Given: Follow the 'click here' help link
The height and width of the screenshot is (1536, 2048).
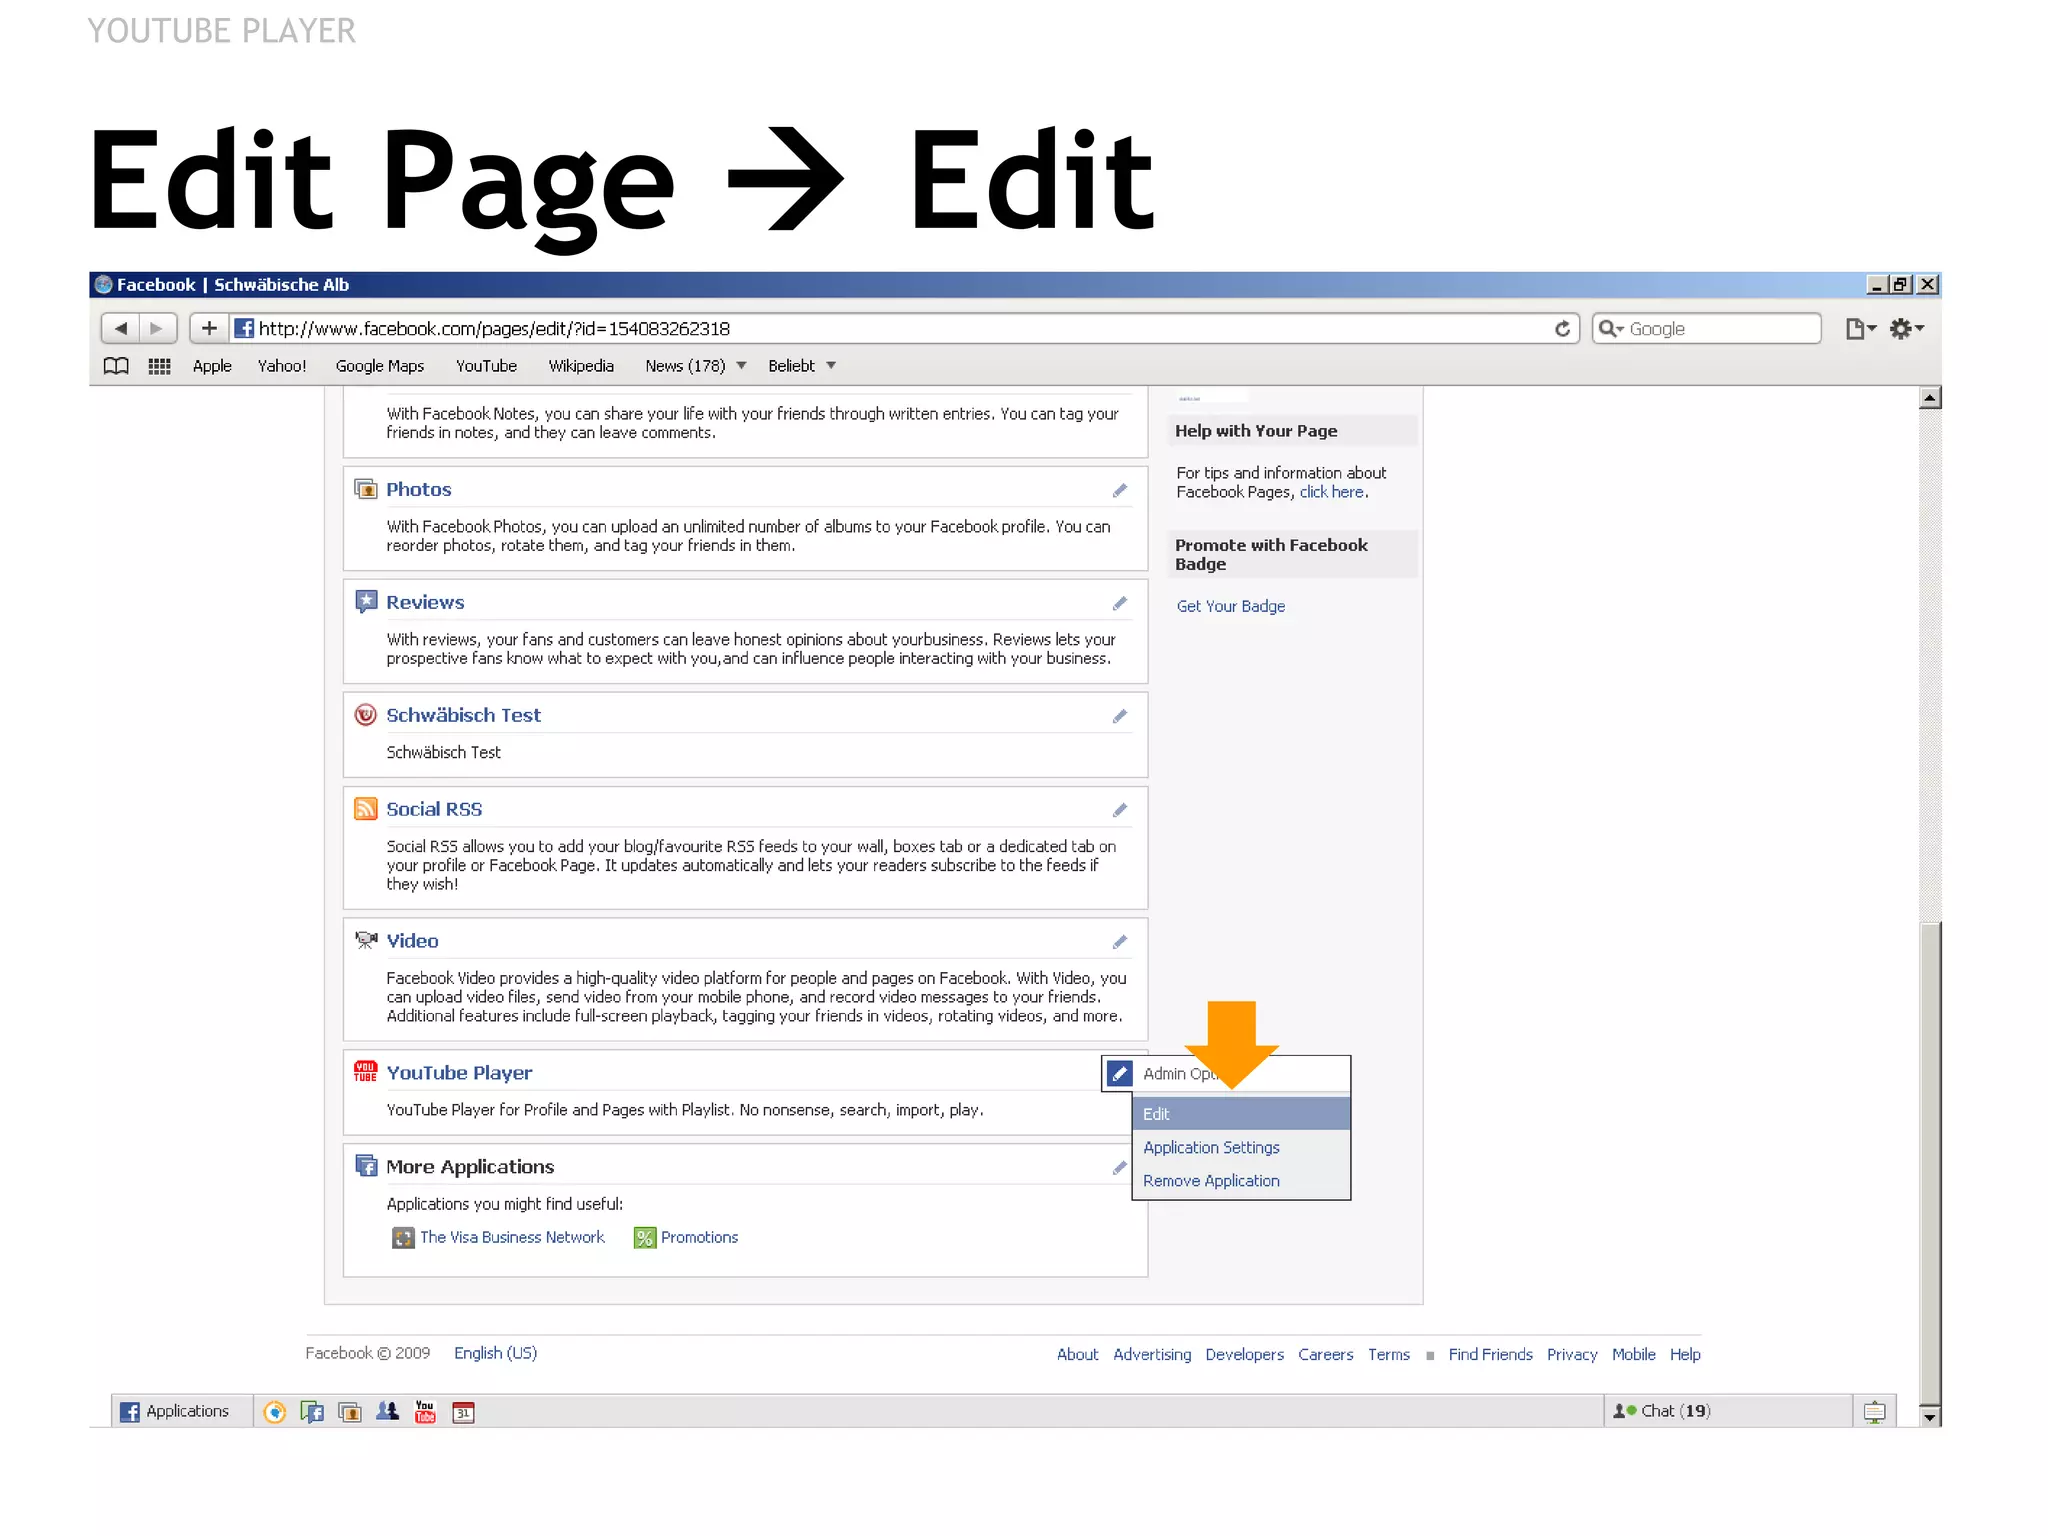Looking at the screenshot, I should [x=1332, y=492].
